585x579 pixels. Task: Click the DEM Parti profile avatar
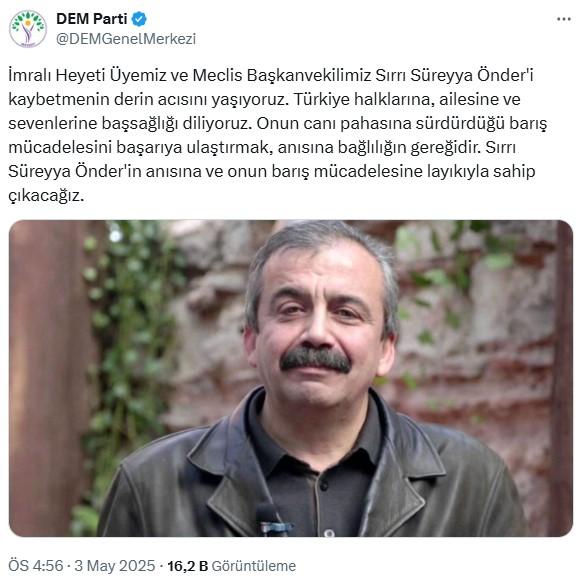(x=28, y=29)
